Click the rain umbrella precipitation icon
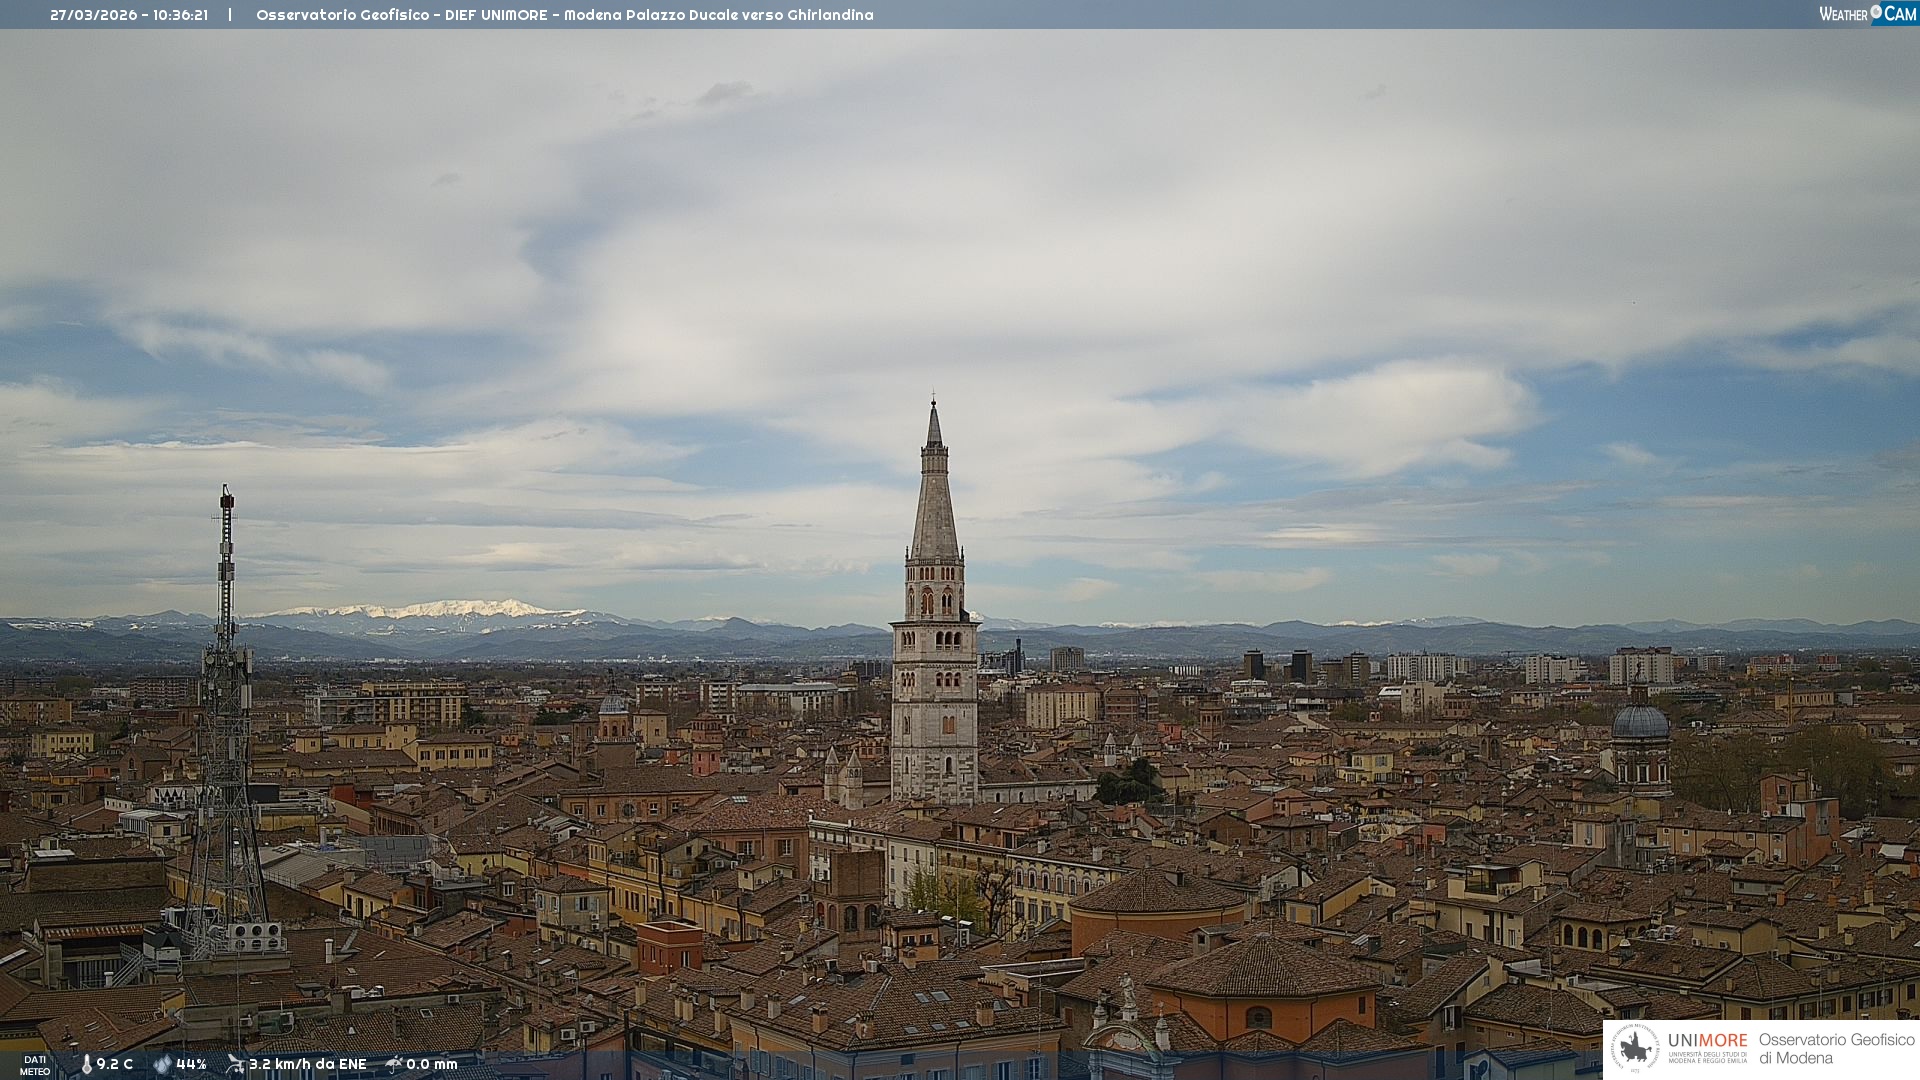Screen dimensions: 1920x1080 (x=394, y=1064)
